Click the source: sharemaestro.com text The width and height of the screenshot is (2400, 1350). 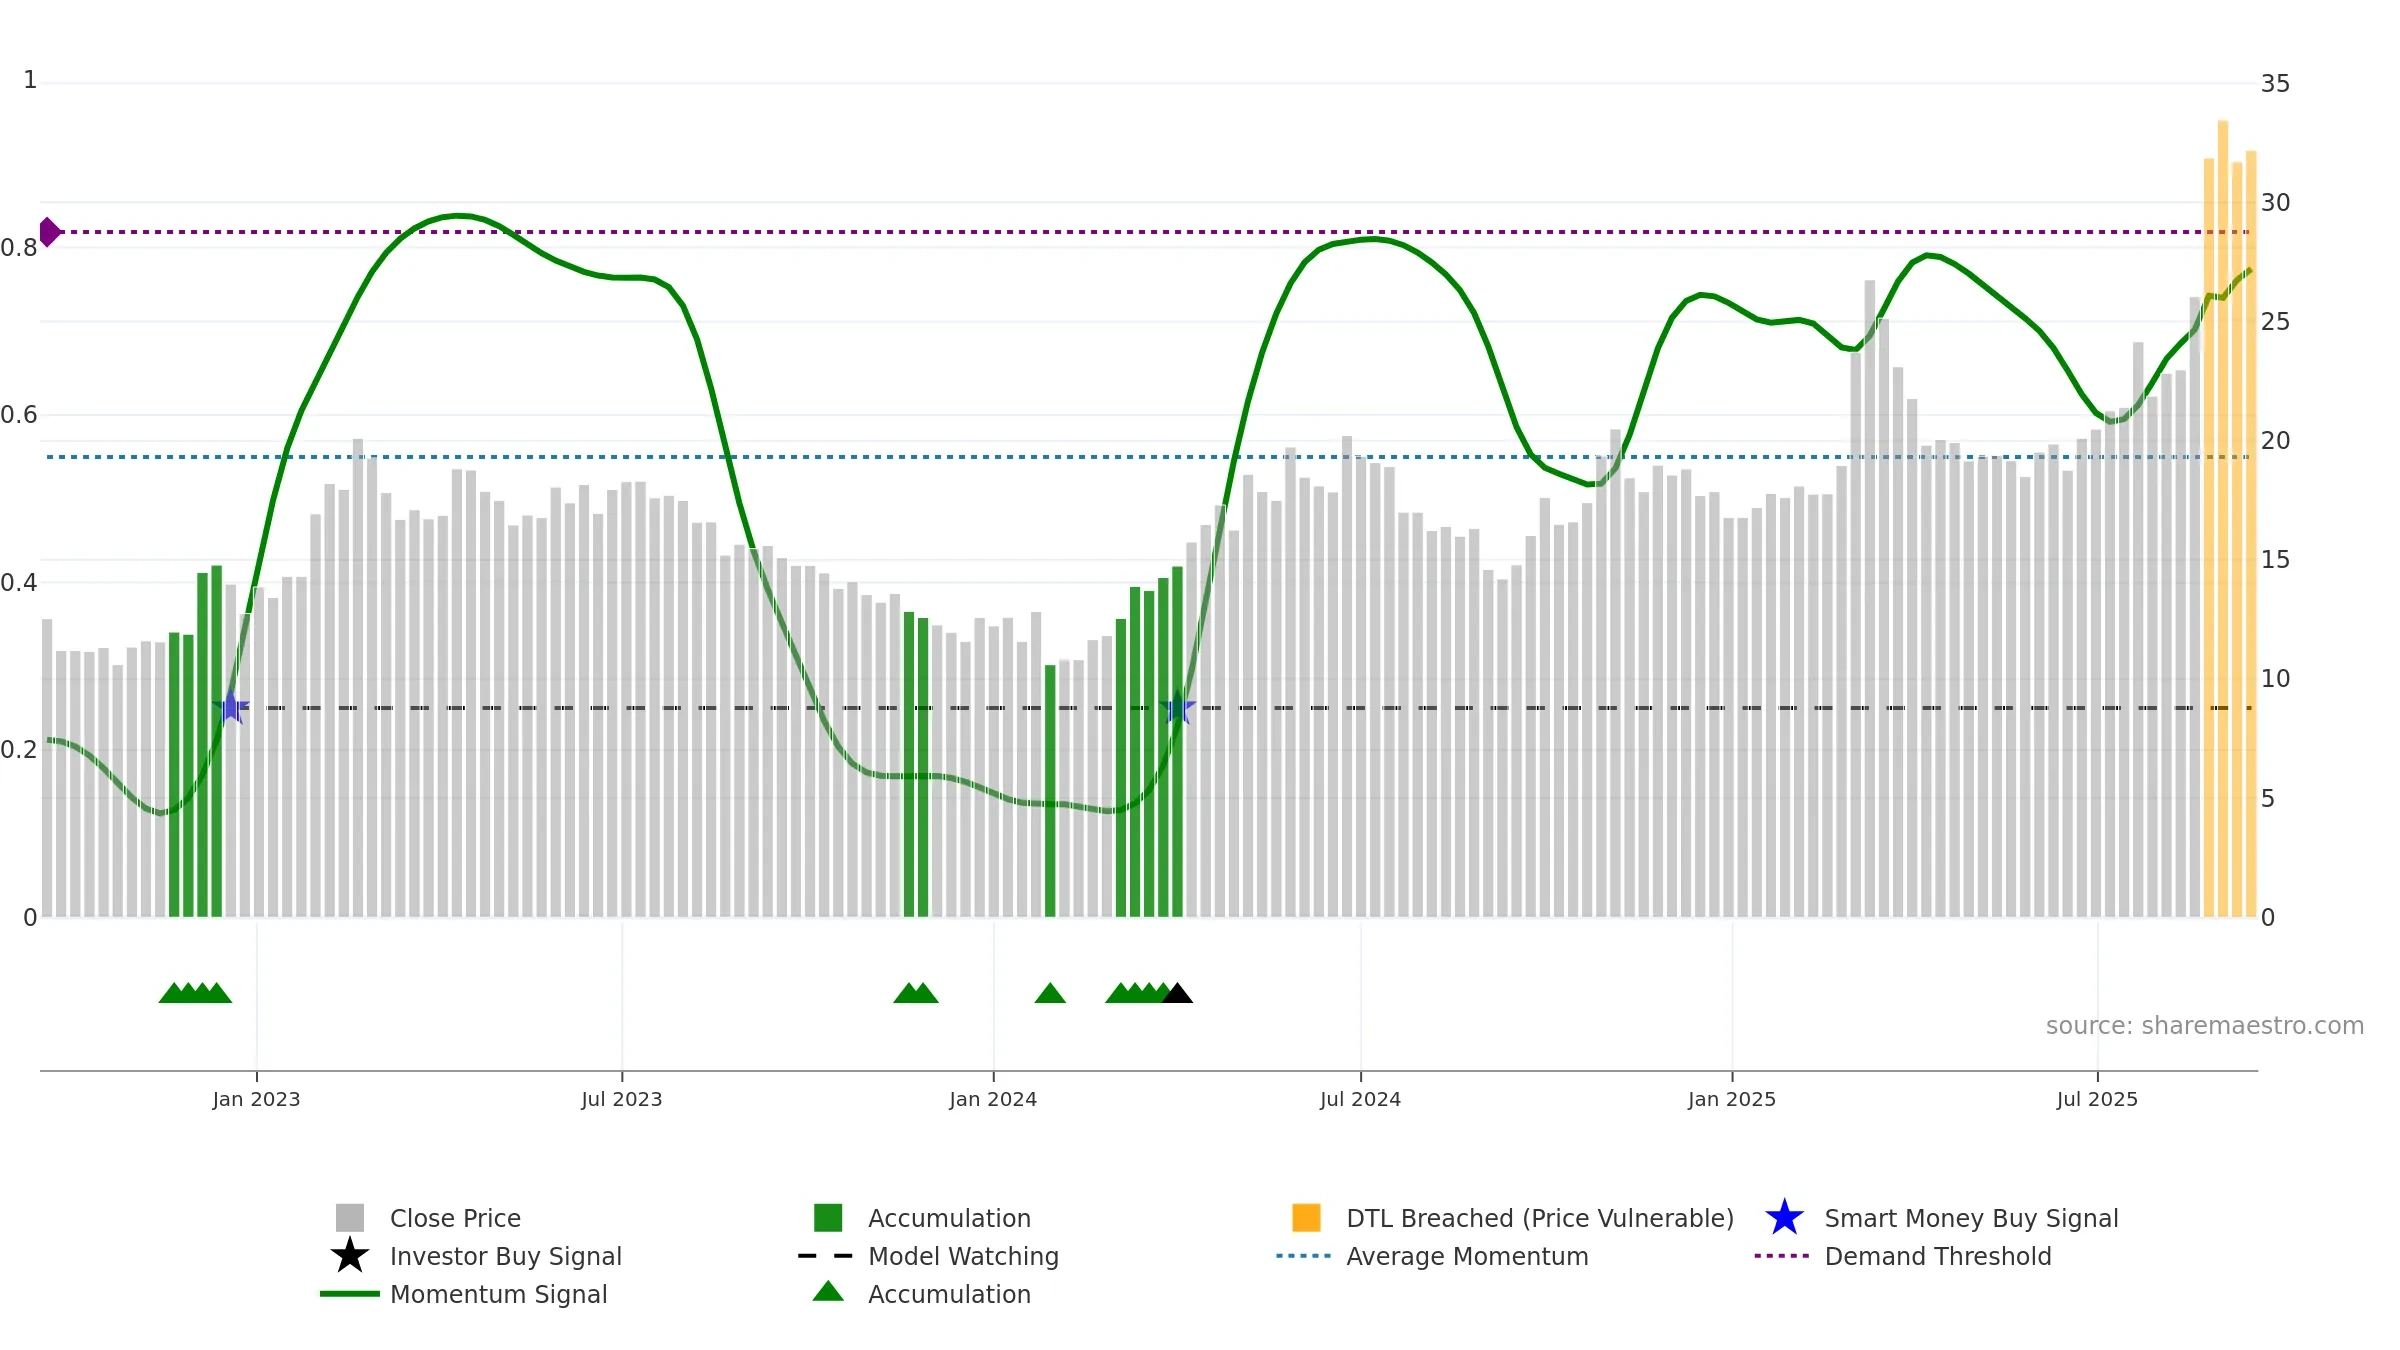(2205, 1026)
